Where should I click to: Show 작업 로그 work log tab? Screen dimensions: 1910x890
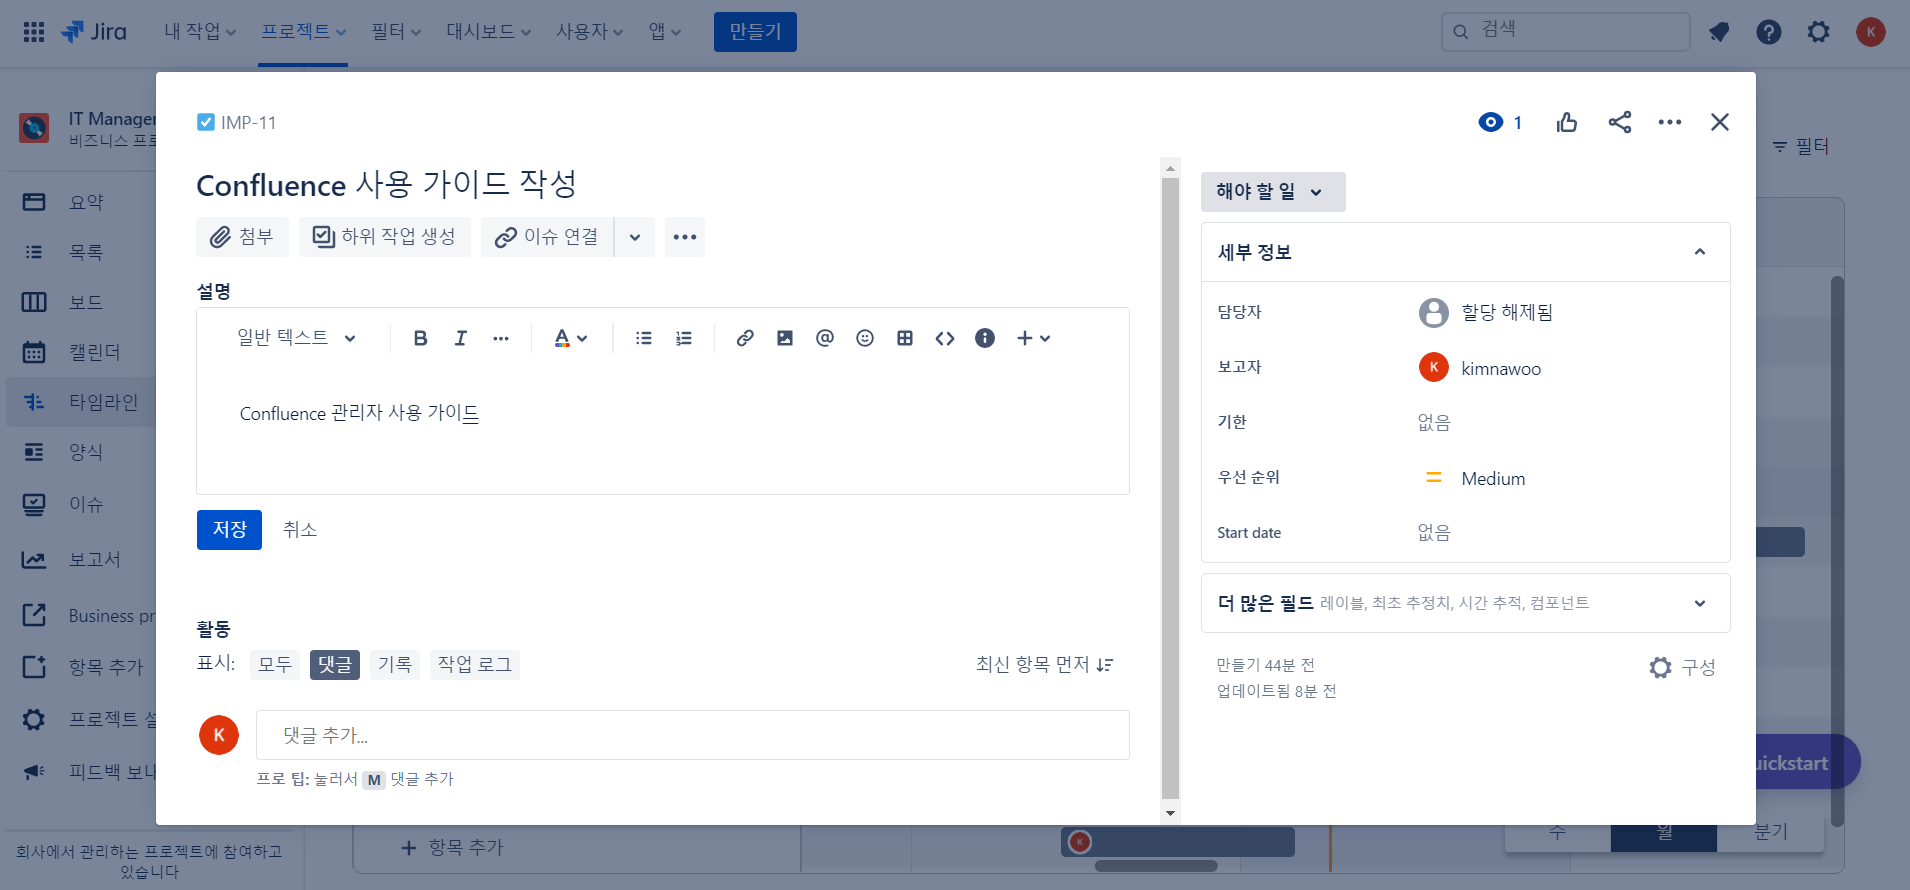[x=475, y=665]
